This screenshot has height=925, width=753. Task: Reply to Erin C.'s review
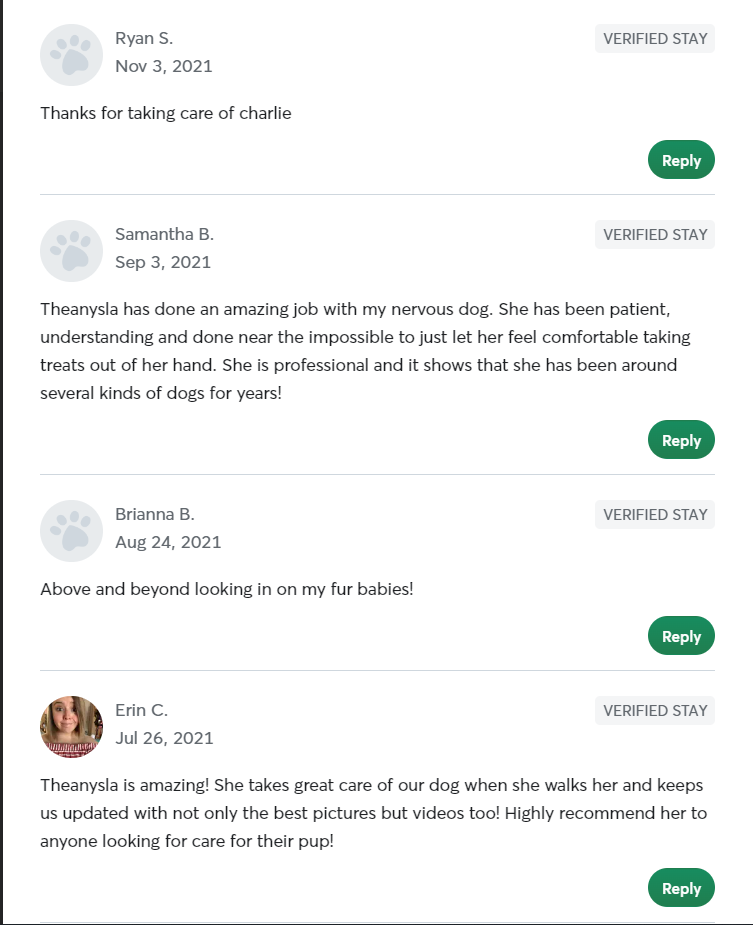[x=681, y=887]
